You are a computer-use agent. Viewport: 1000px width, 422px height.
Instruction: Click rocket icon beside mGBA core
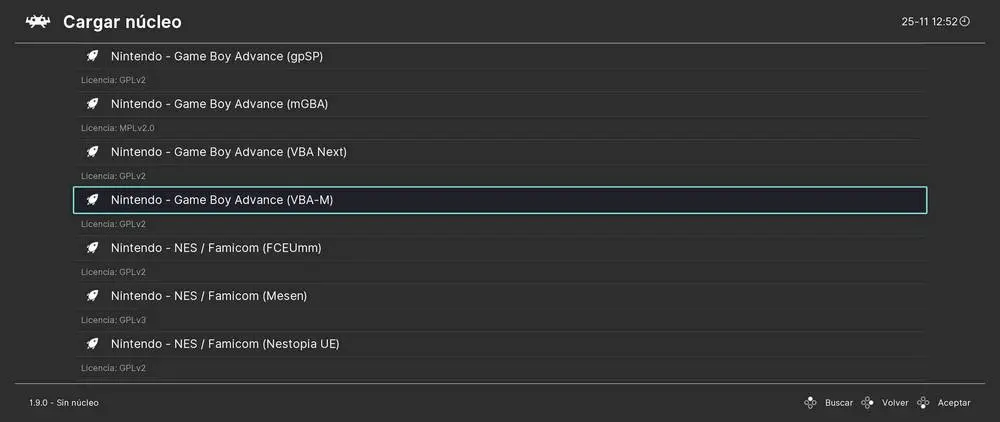[92, 104]
